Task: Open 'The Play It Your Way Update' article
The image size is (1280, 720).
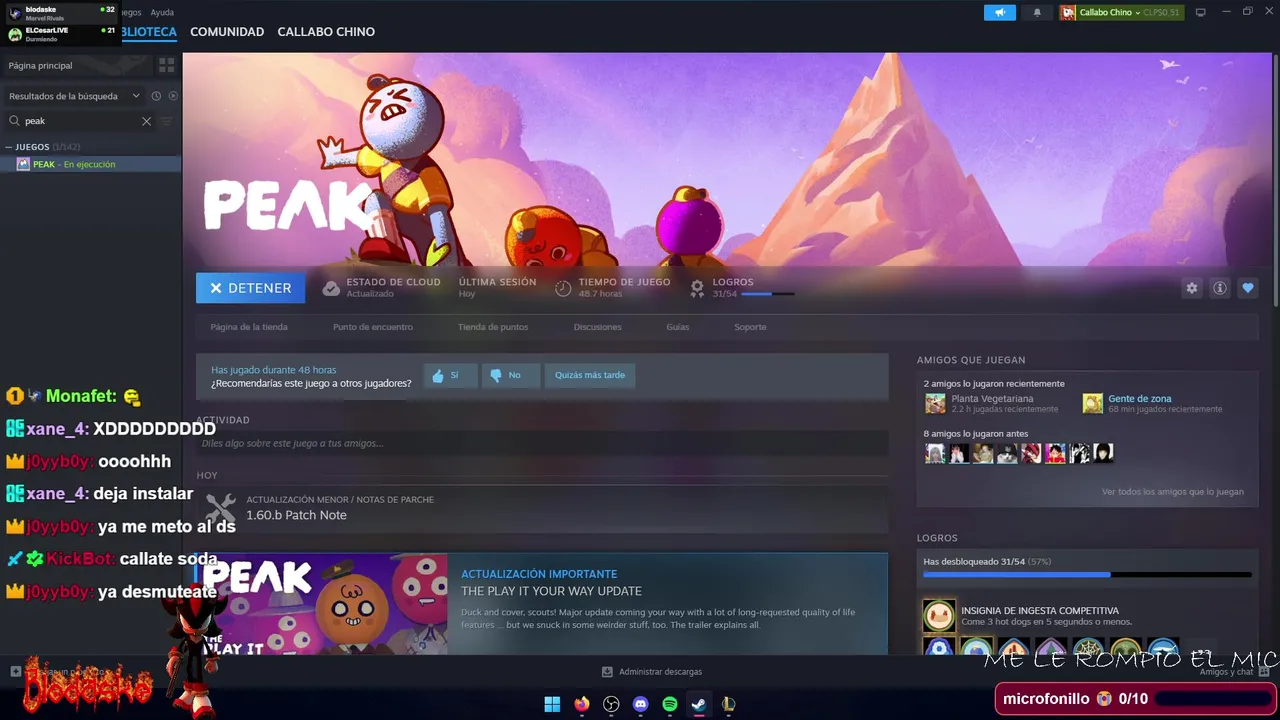Action: (551, 591)
